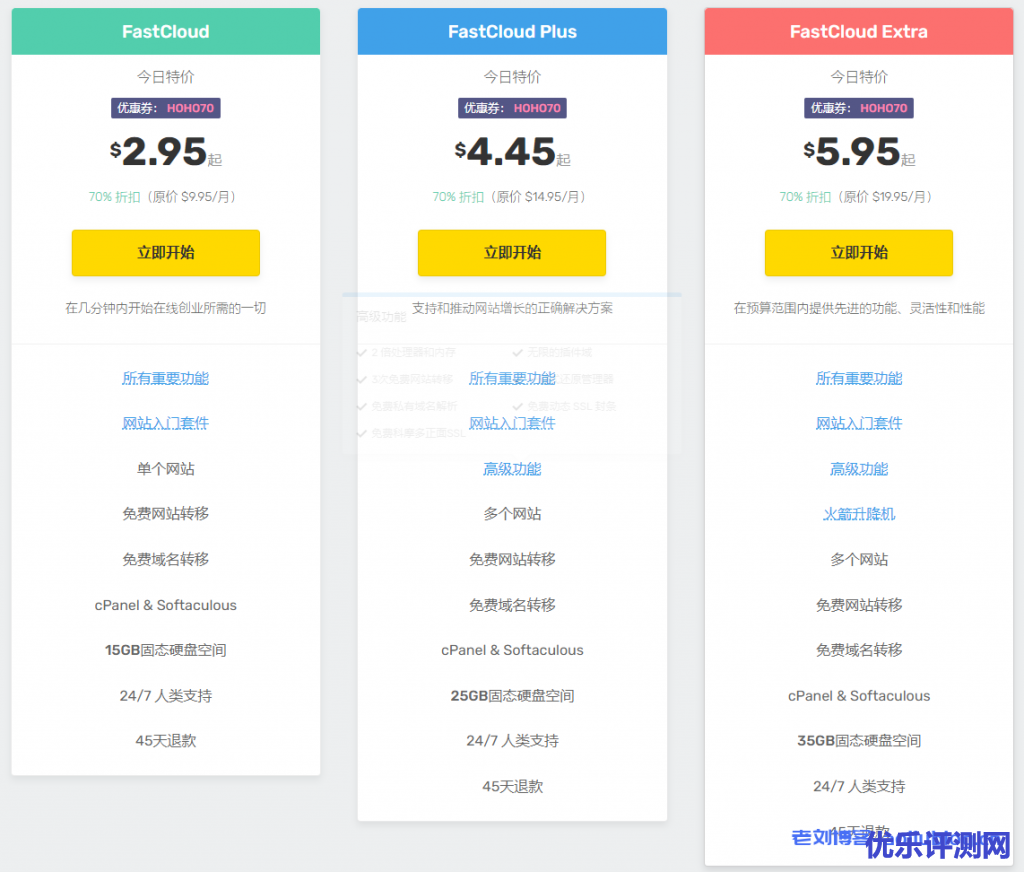Click 高级功能 link in FastCloud Extra column
Viewport: 1024px width, 872px height.
[x=858, y=469]
